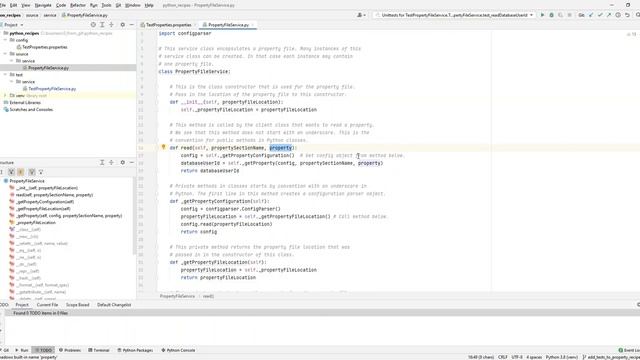Hide the Project tool window
This screenshot has width=640, height=360.
click(x=131, y=25)
